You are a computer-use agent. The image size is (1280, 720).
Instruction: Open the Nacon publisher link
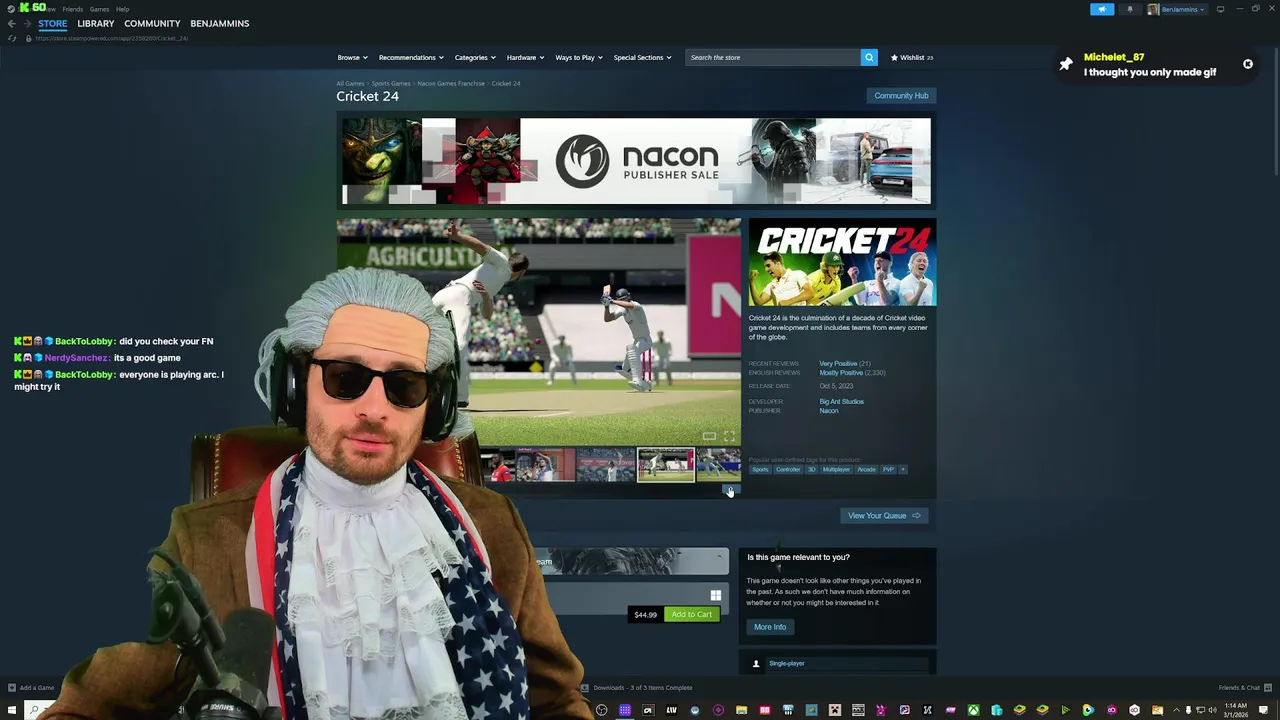(829, 411)
